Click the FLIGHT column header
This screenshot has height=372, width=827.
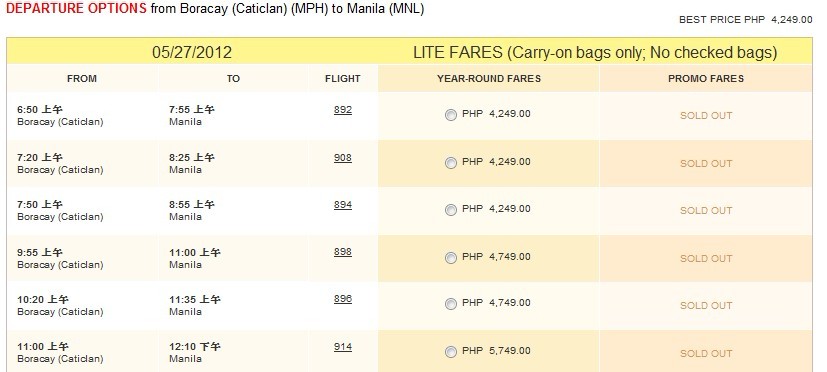(x=343, y=79)
